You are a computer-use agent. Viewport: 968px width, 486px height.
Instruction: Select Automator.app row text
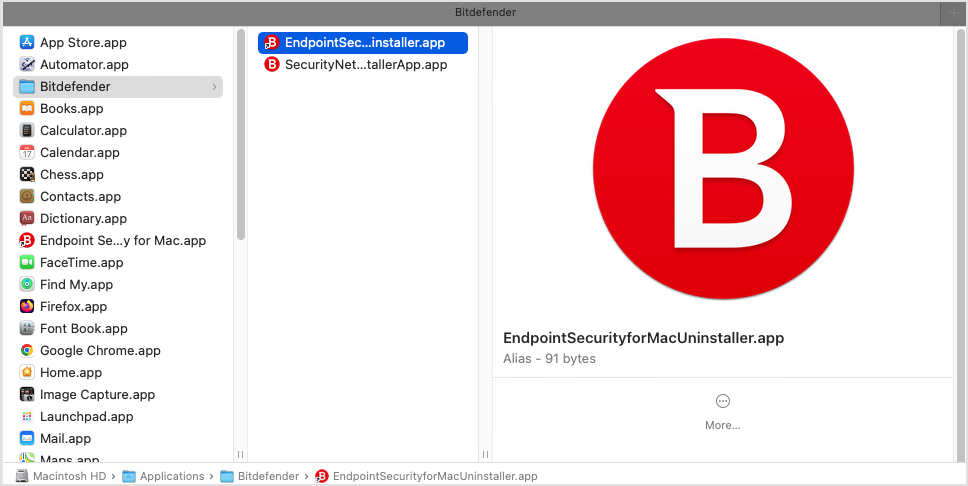click(85, 64)
